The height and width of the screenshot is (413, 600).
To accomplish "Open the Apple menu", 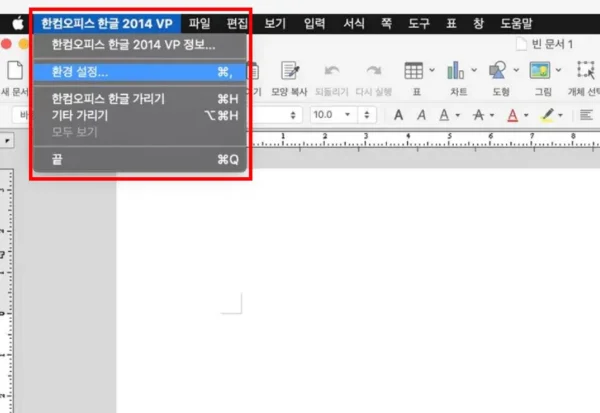I will pos(18,24).
